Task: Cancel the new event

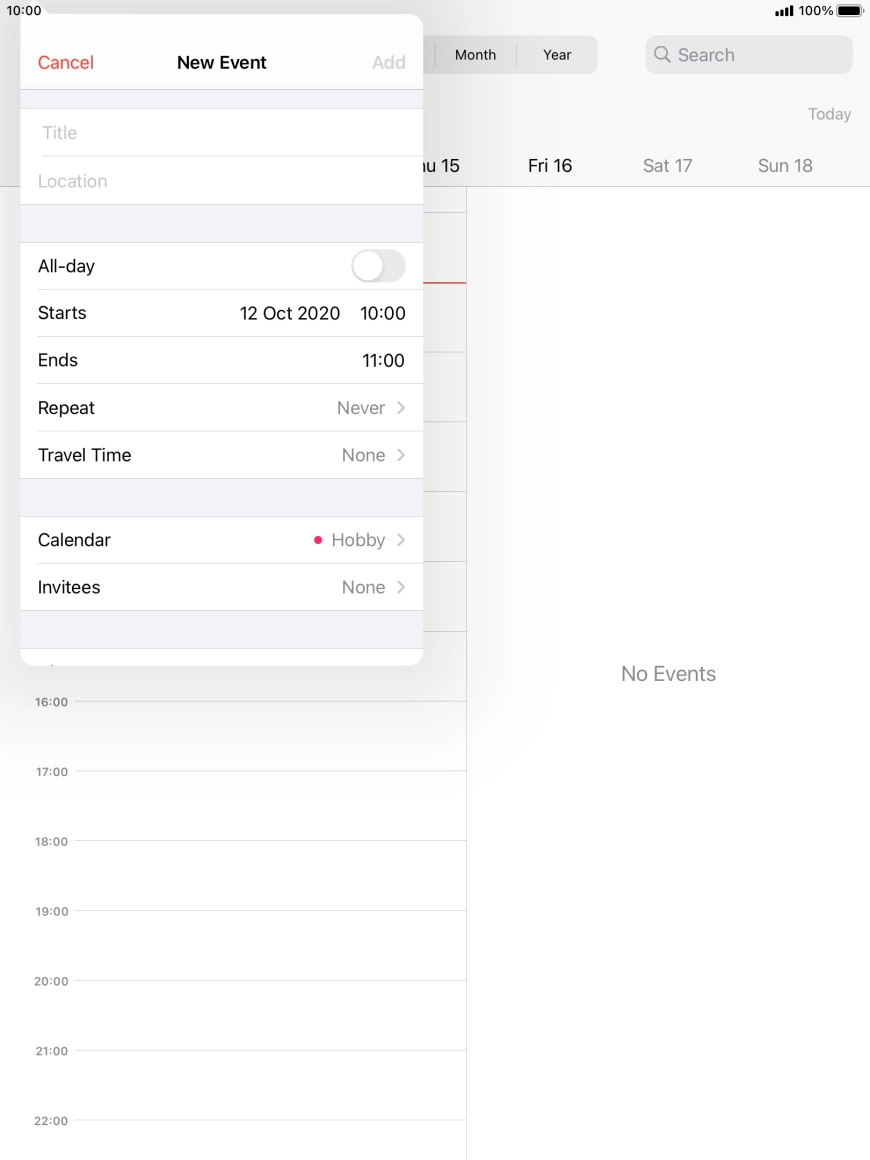Action: tap(66, 62)
